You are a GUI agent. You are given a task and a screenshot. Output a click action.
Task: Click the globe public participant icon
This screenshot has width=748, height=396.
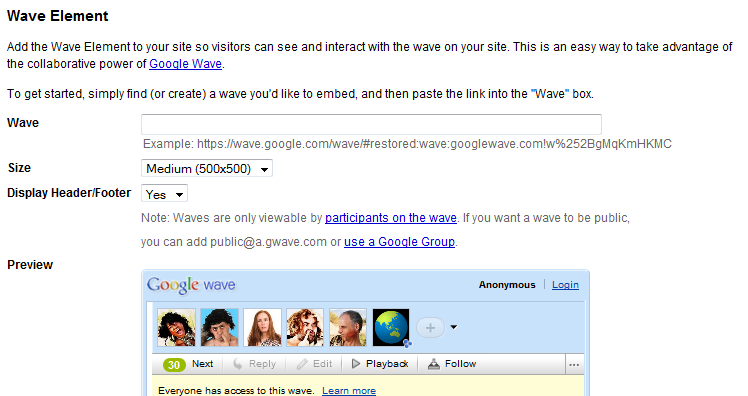click(x=391, y=327)
